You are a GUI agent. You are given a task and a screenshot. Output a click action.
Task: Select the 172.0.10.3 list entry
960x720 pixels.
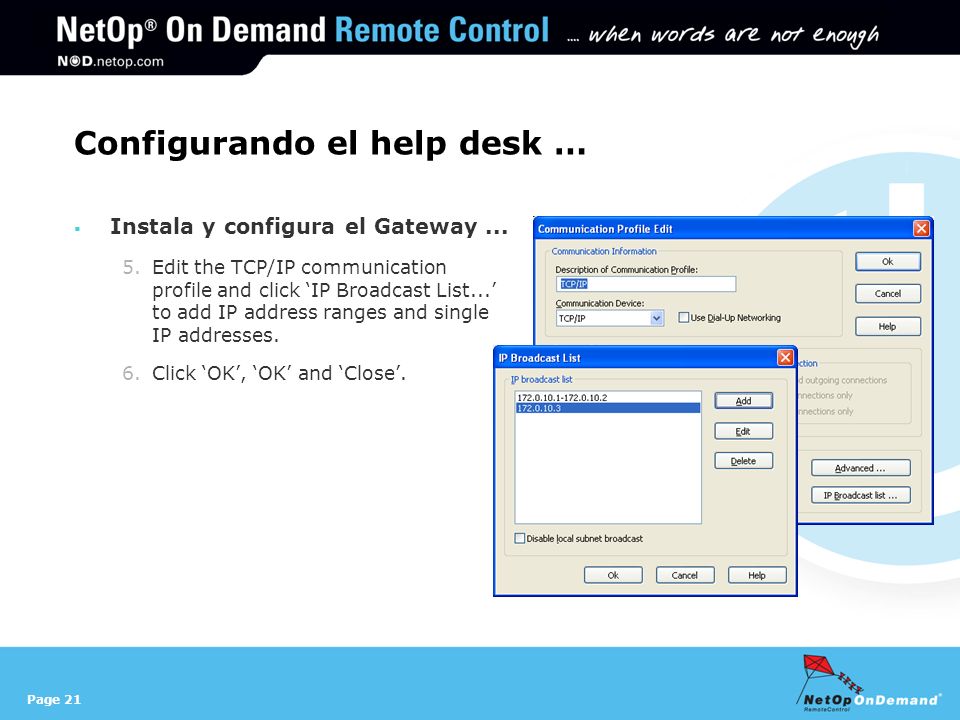[607, 408]
